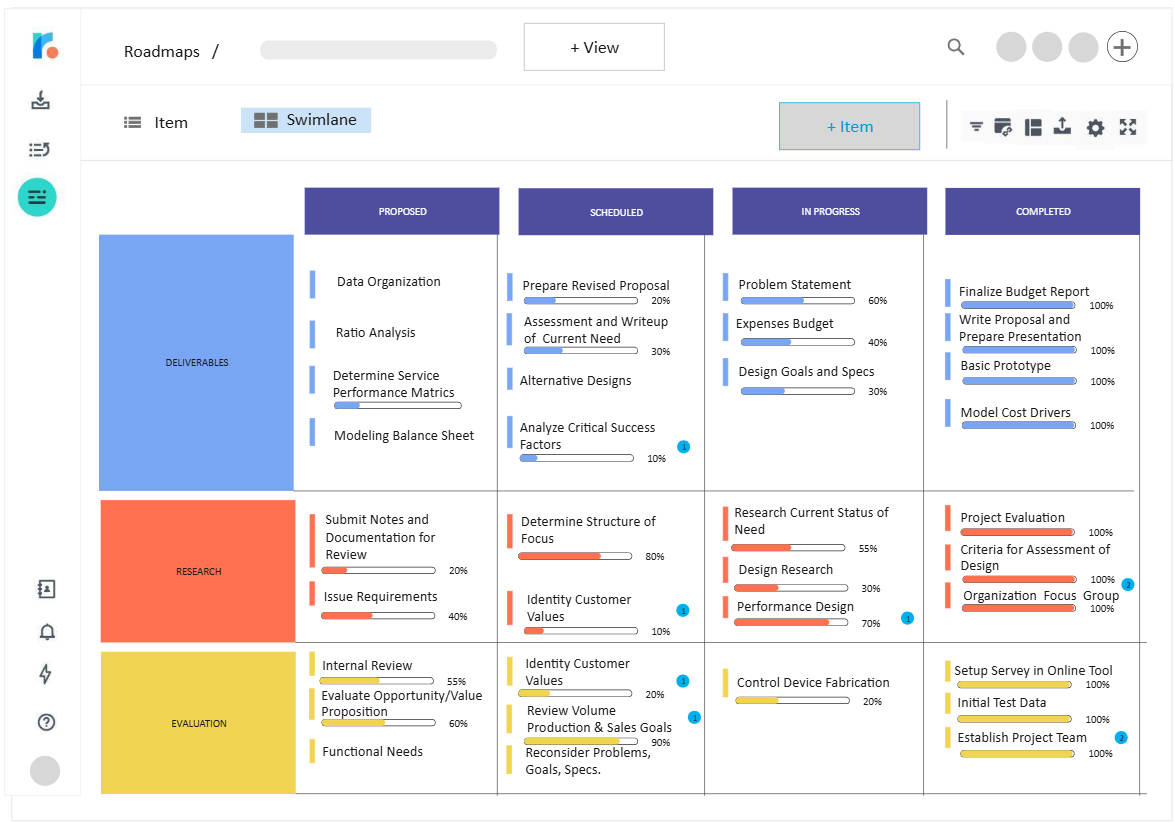Click the export upload icon
The image size is (1175, 823).
pyautogui.click(x=1063, y=126)
